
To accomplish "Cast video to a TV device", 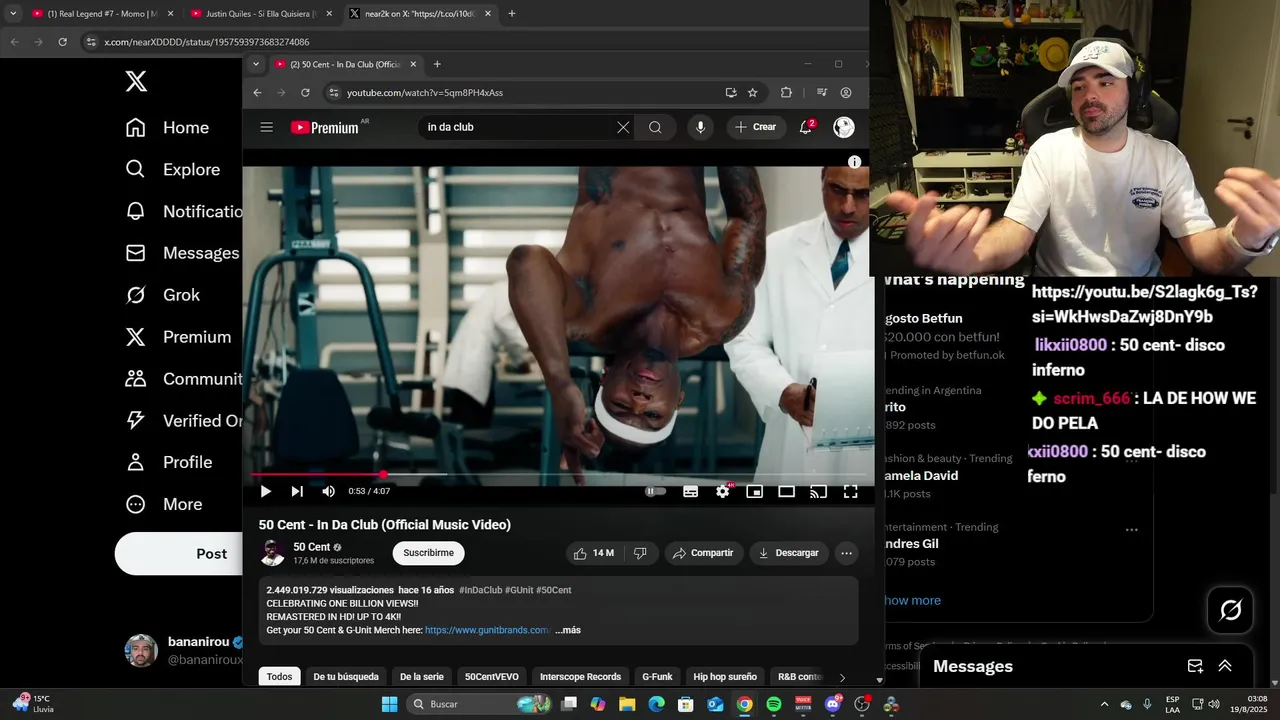I will [x=818, y=491].
